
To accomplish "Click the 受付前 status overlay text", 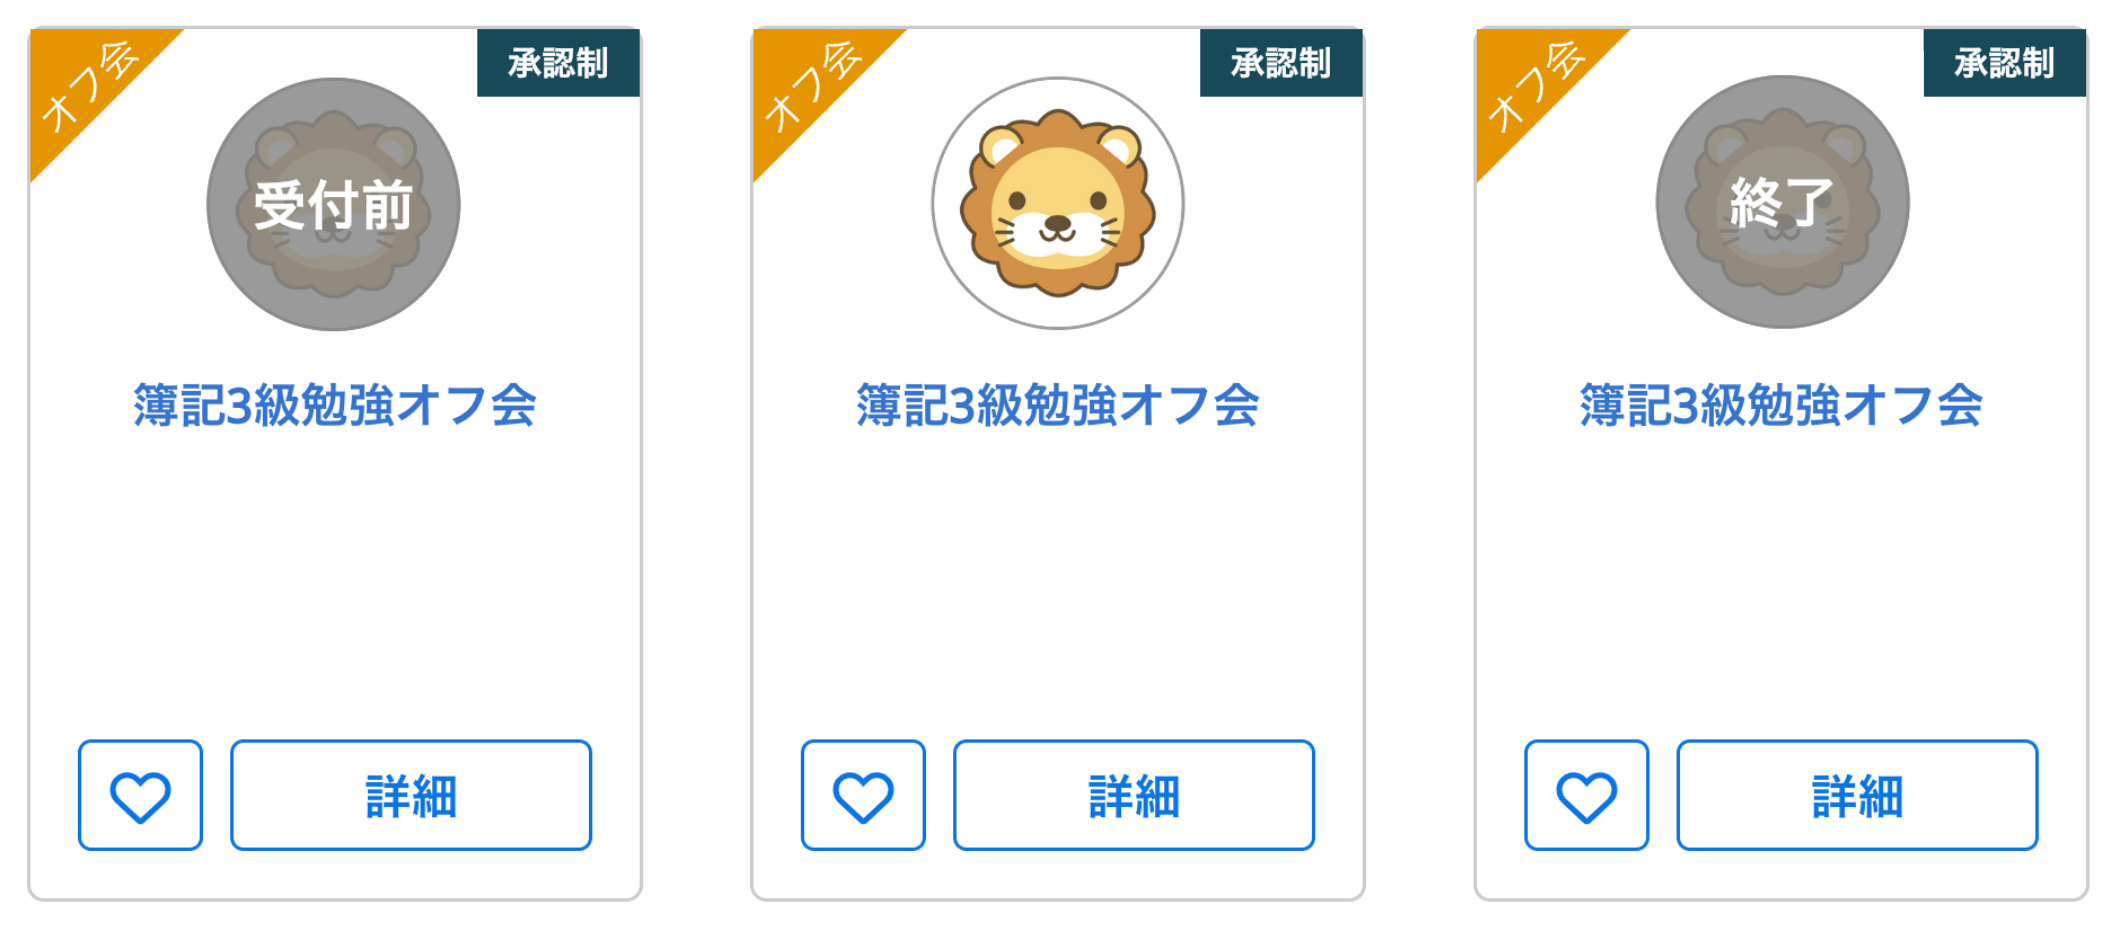I will pyautogui.click(x=334, y=205).
